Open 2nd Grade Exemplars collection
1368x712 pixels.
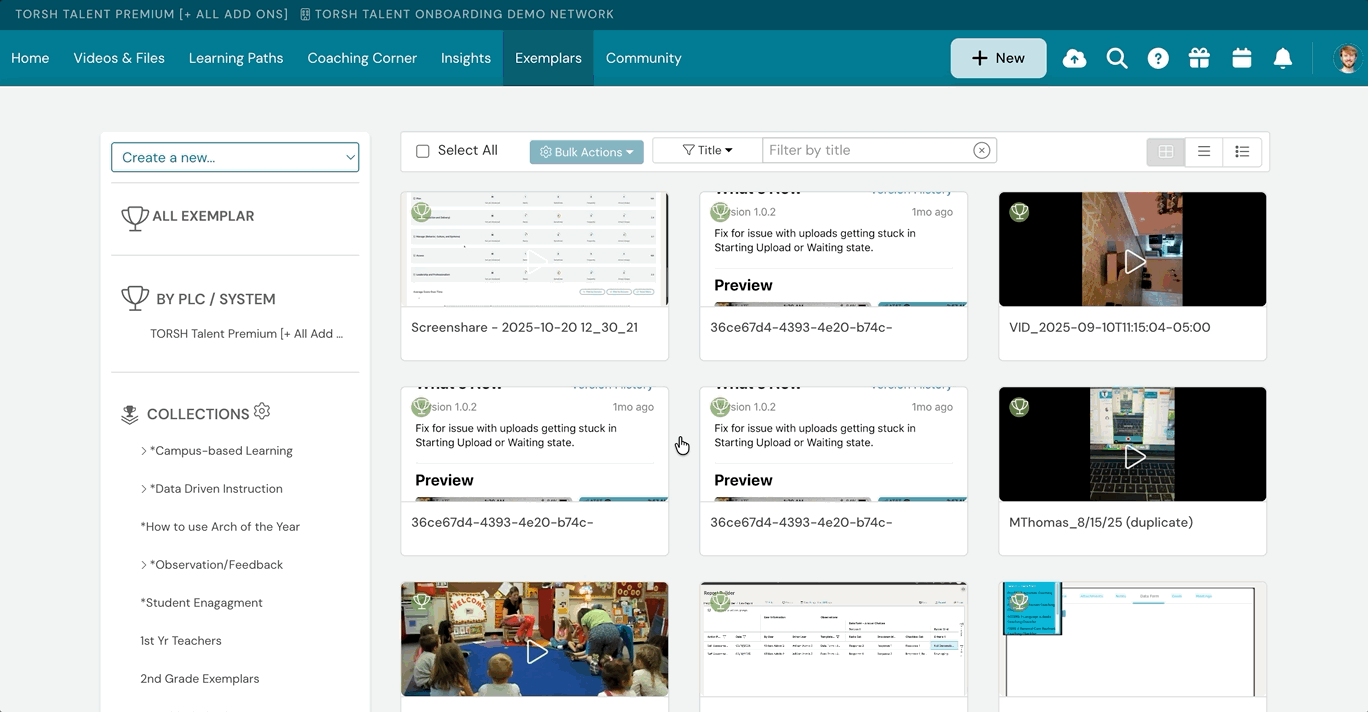(200, 679)
